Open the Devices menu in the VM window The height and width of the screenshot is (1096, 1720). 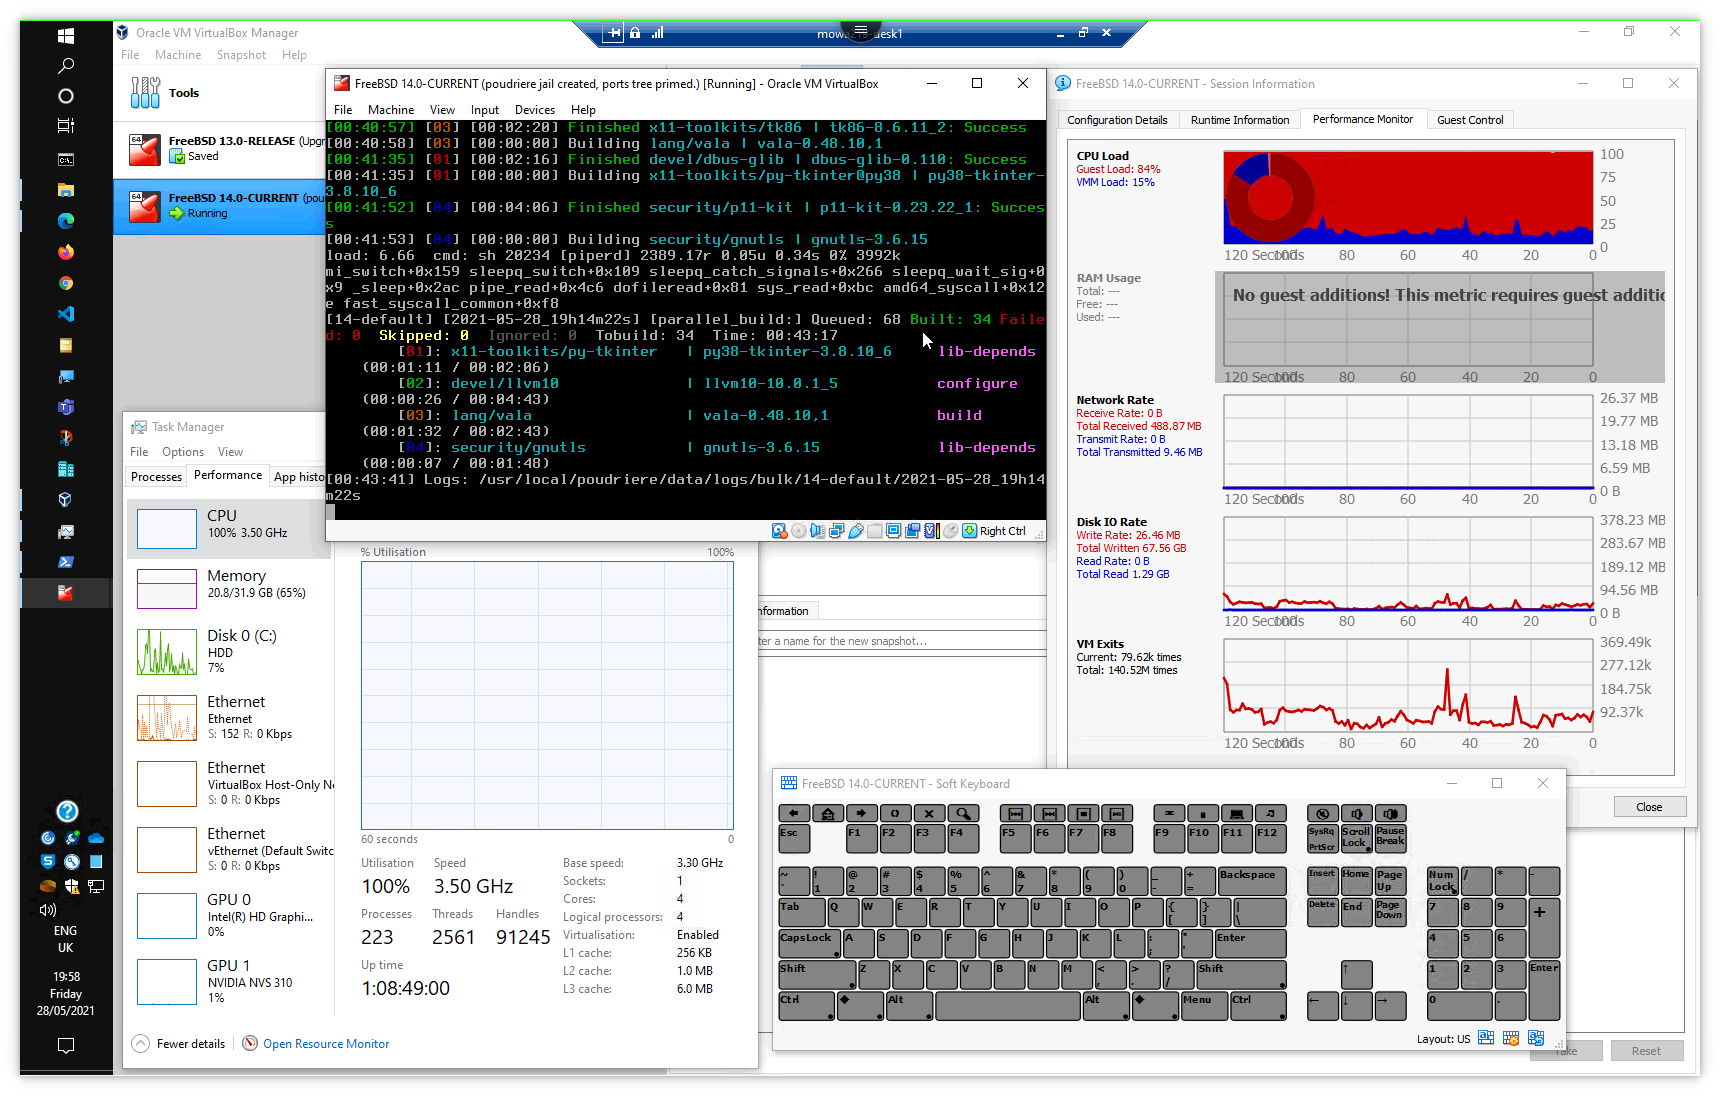coord(535,110)
